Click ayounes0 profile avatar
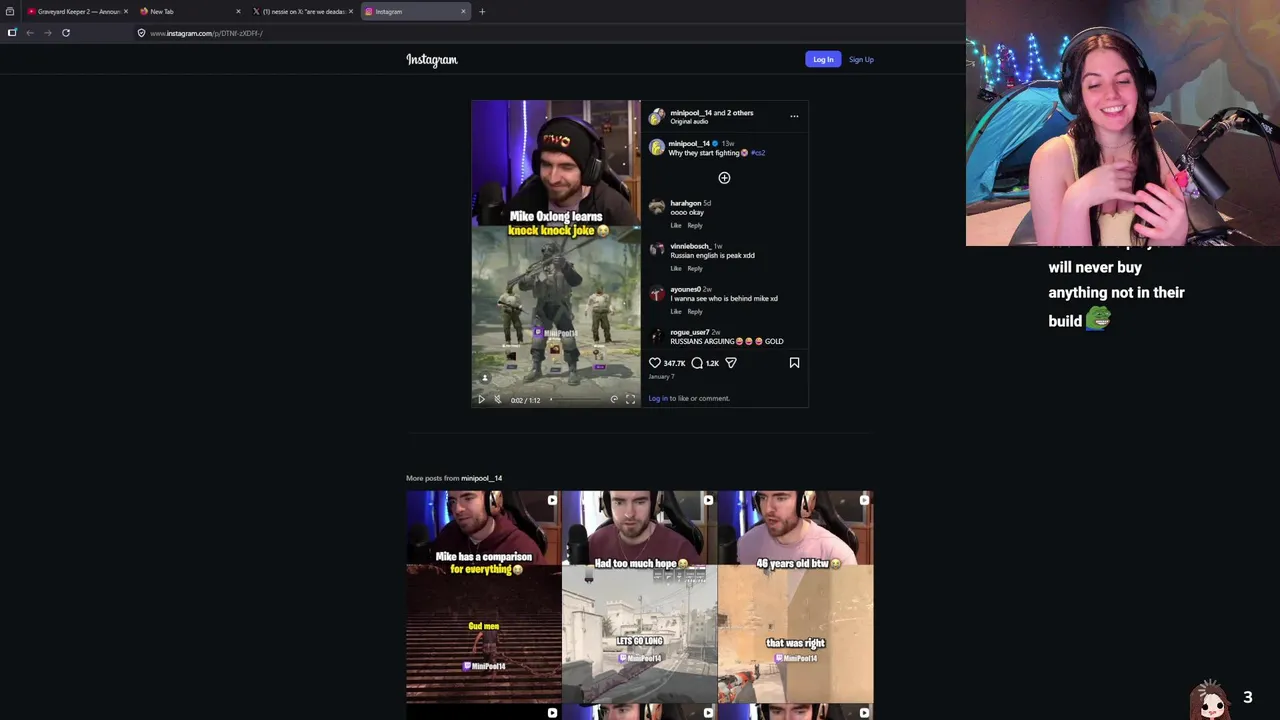 click(x=656, y=293)
